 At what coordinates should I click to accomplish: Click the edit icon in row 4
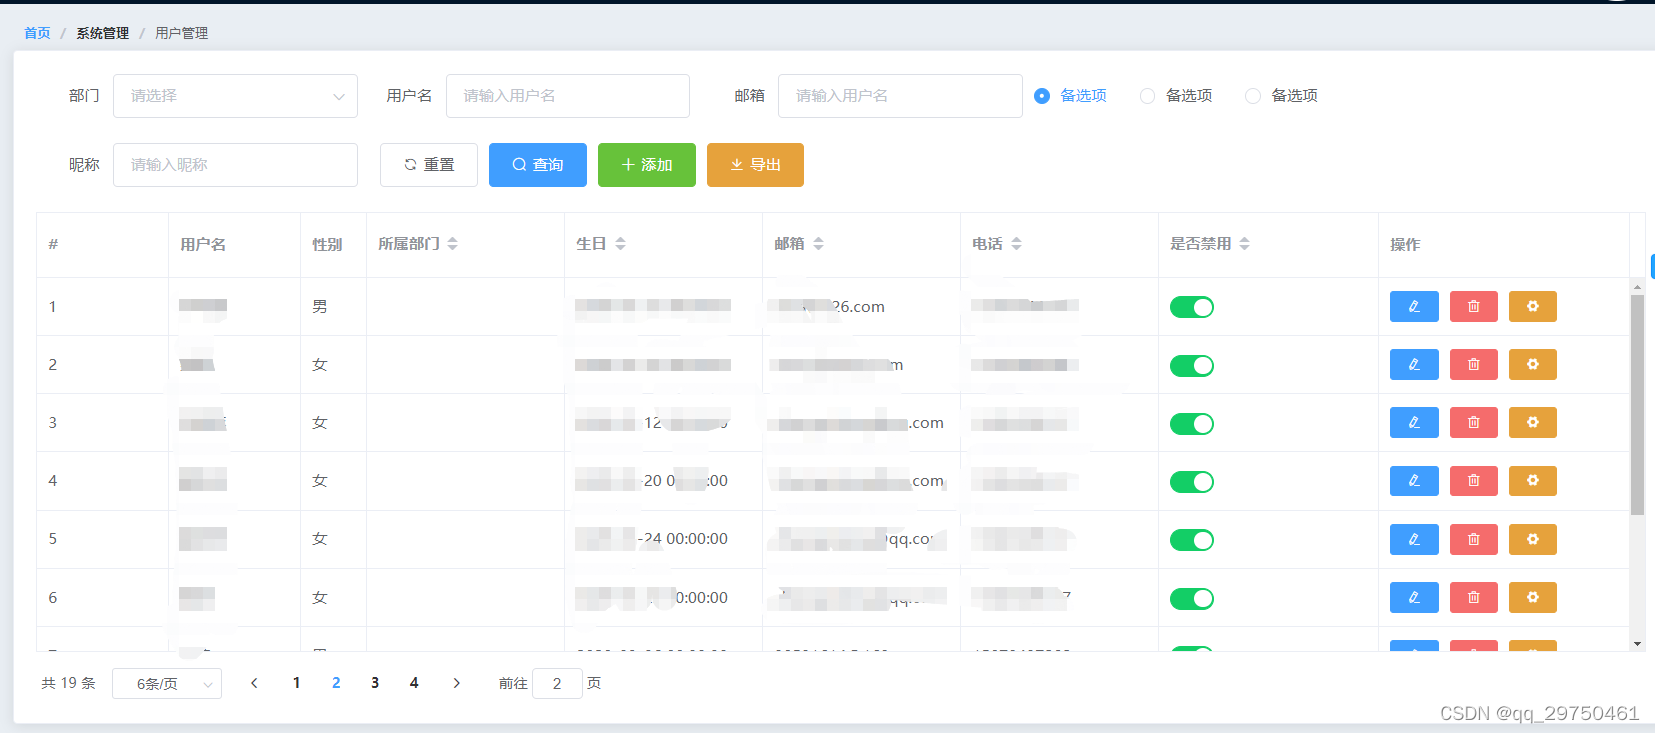point(1414,481)
